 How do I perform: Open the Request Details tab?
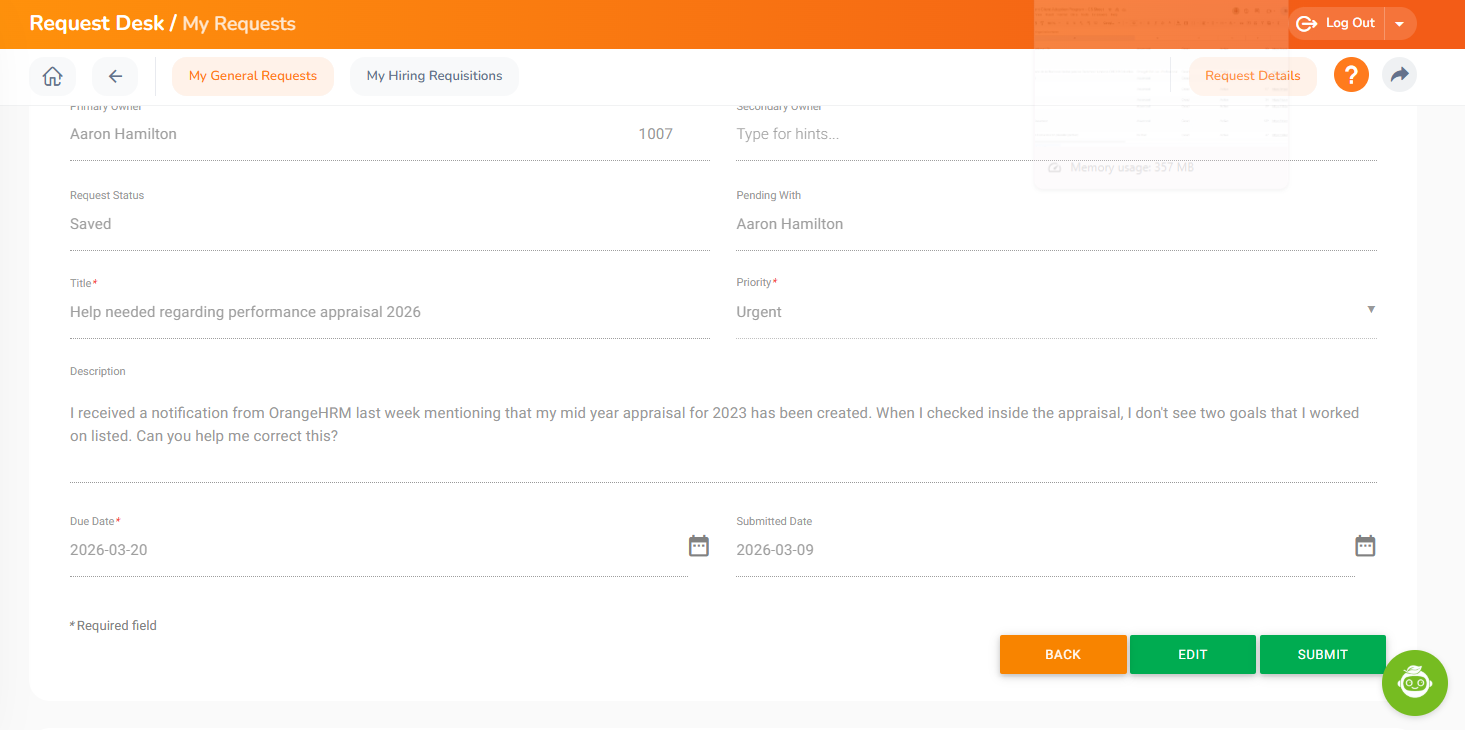1252,76
